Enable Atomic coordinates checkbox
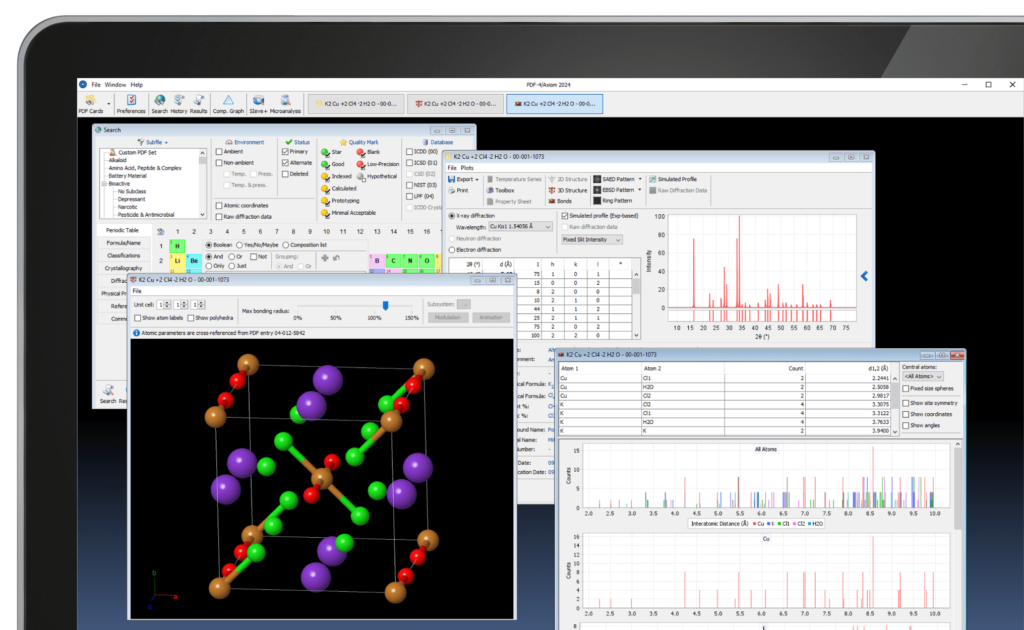This screenshot has height=630, width=1024. pyautogui.click(x=219, y=206)
